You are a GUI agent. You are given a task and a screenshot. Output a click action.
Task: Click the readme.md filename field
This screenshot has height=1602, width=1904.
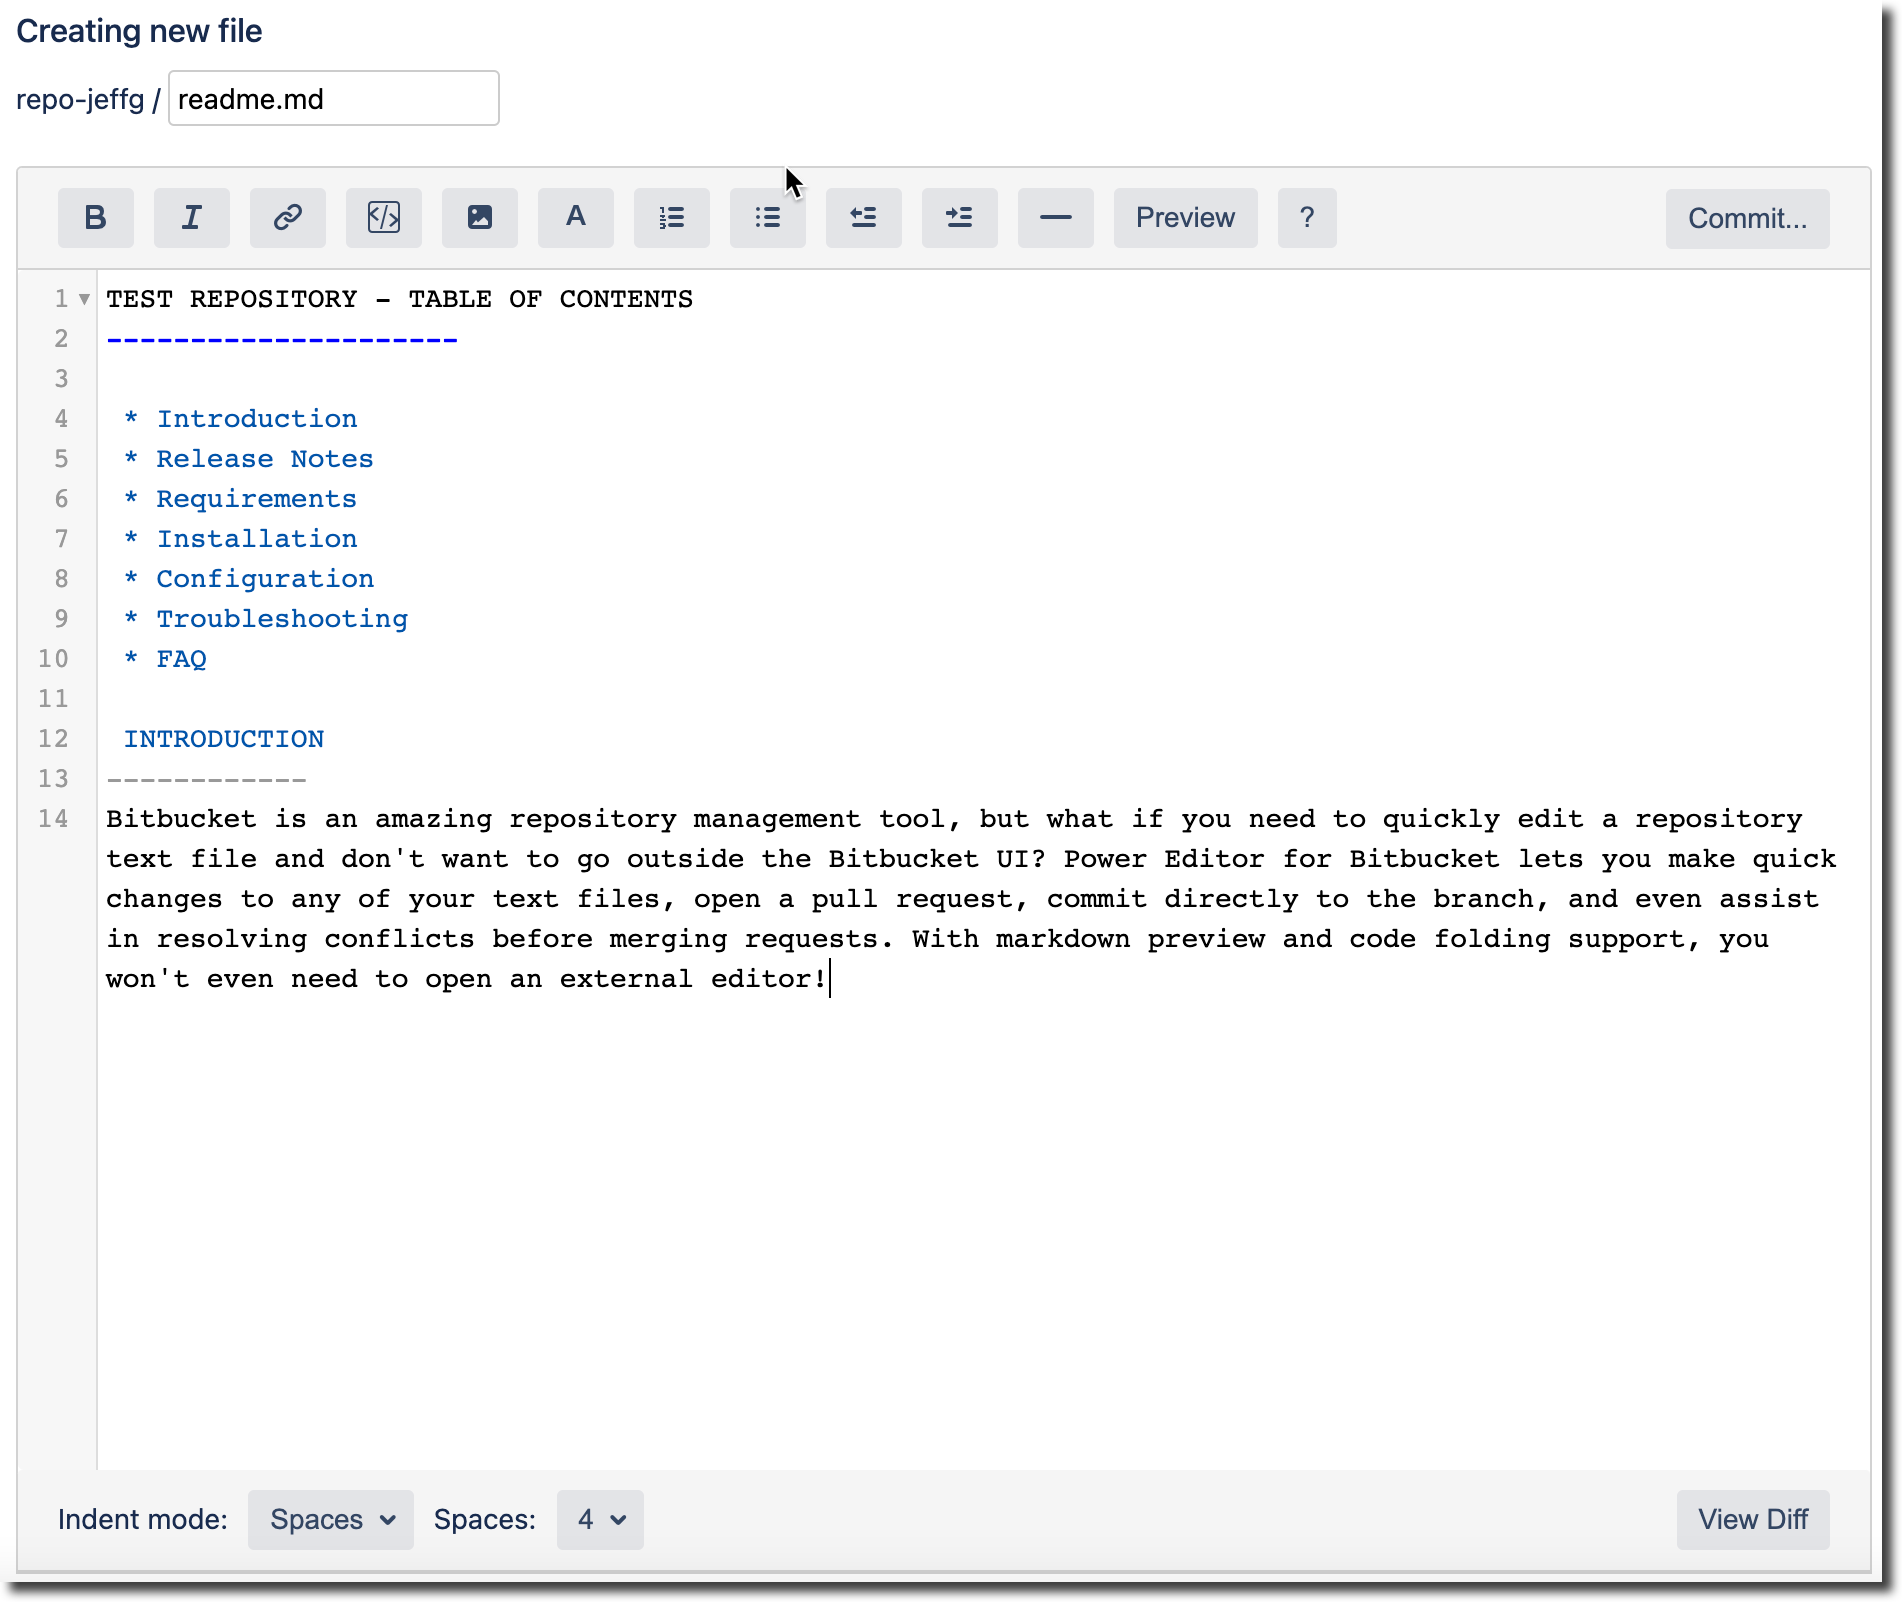pos(334,99)
